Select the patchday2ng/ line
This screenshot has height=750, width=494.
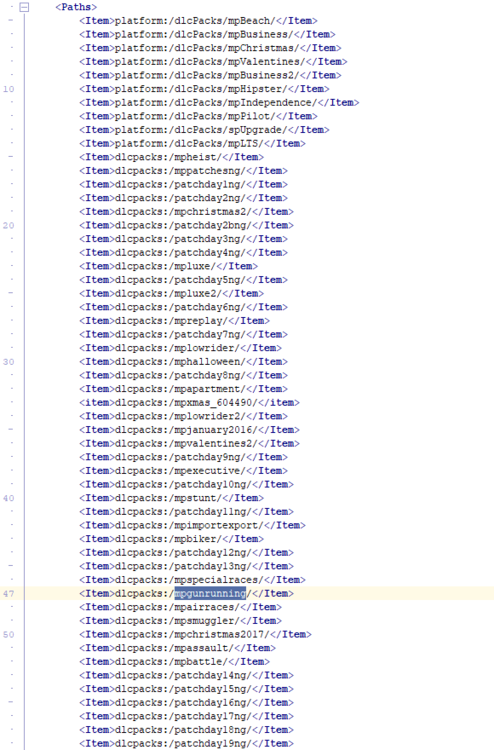click(184, 198)
